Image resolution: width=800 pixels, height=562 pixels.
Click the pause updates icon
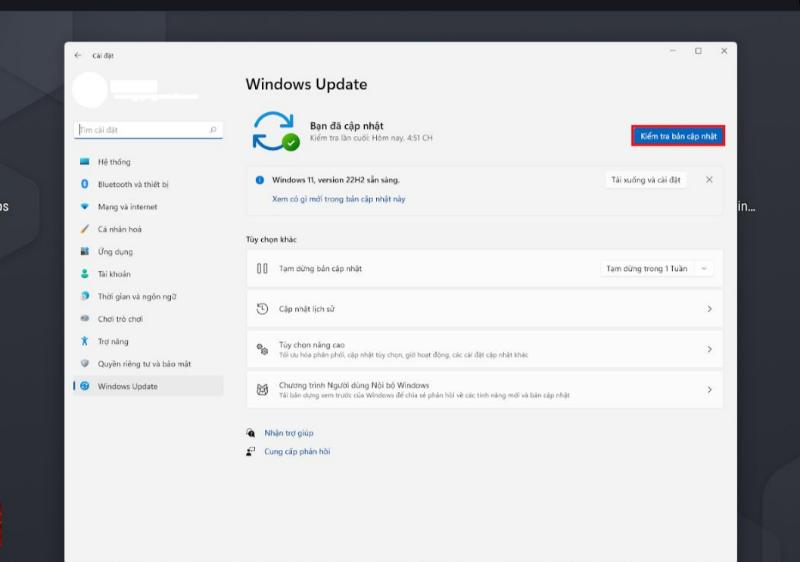(262, 268)
